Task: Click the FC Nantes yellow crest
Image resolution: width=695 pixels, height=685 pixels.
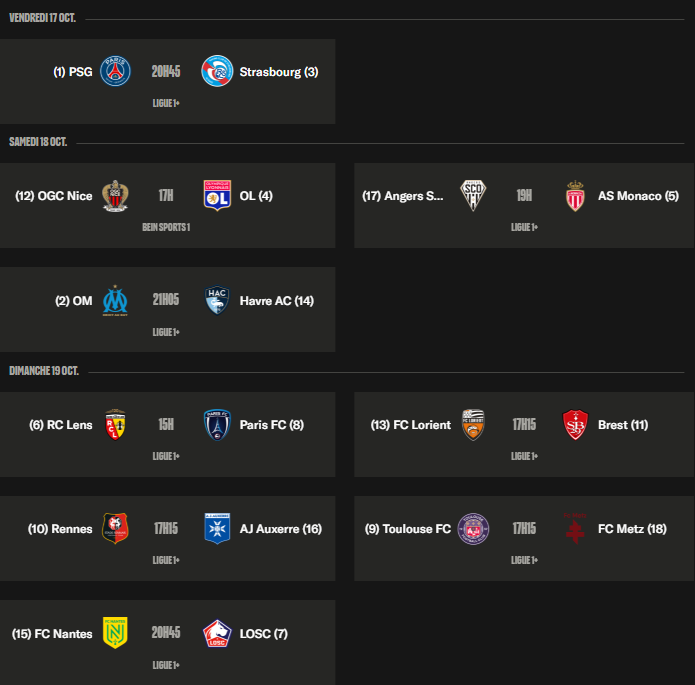Action: pos(116,633)
